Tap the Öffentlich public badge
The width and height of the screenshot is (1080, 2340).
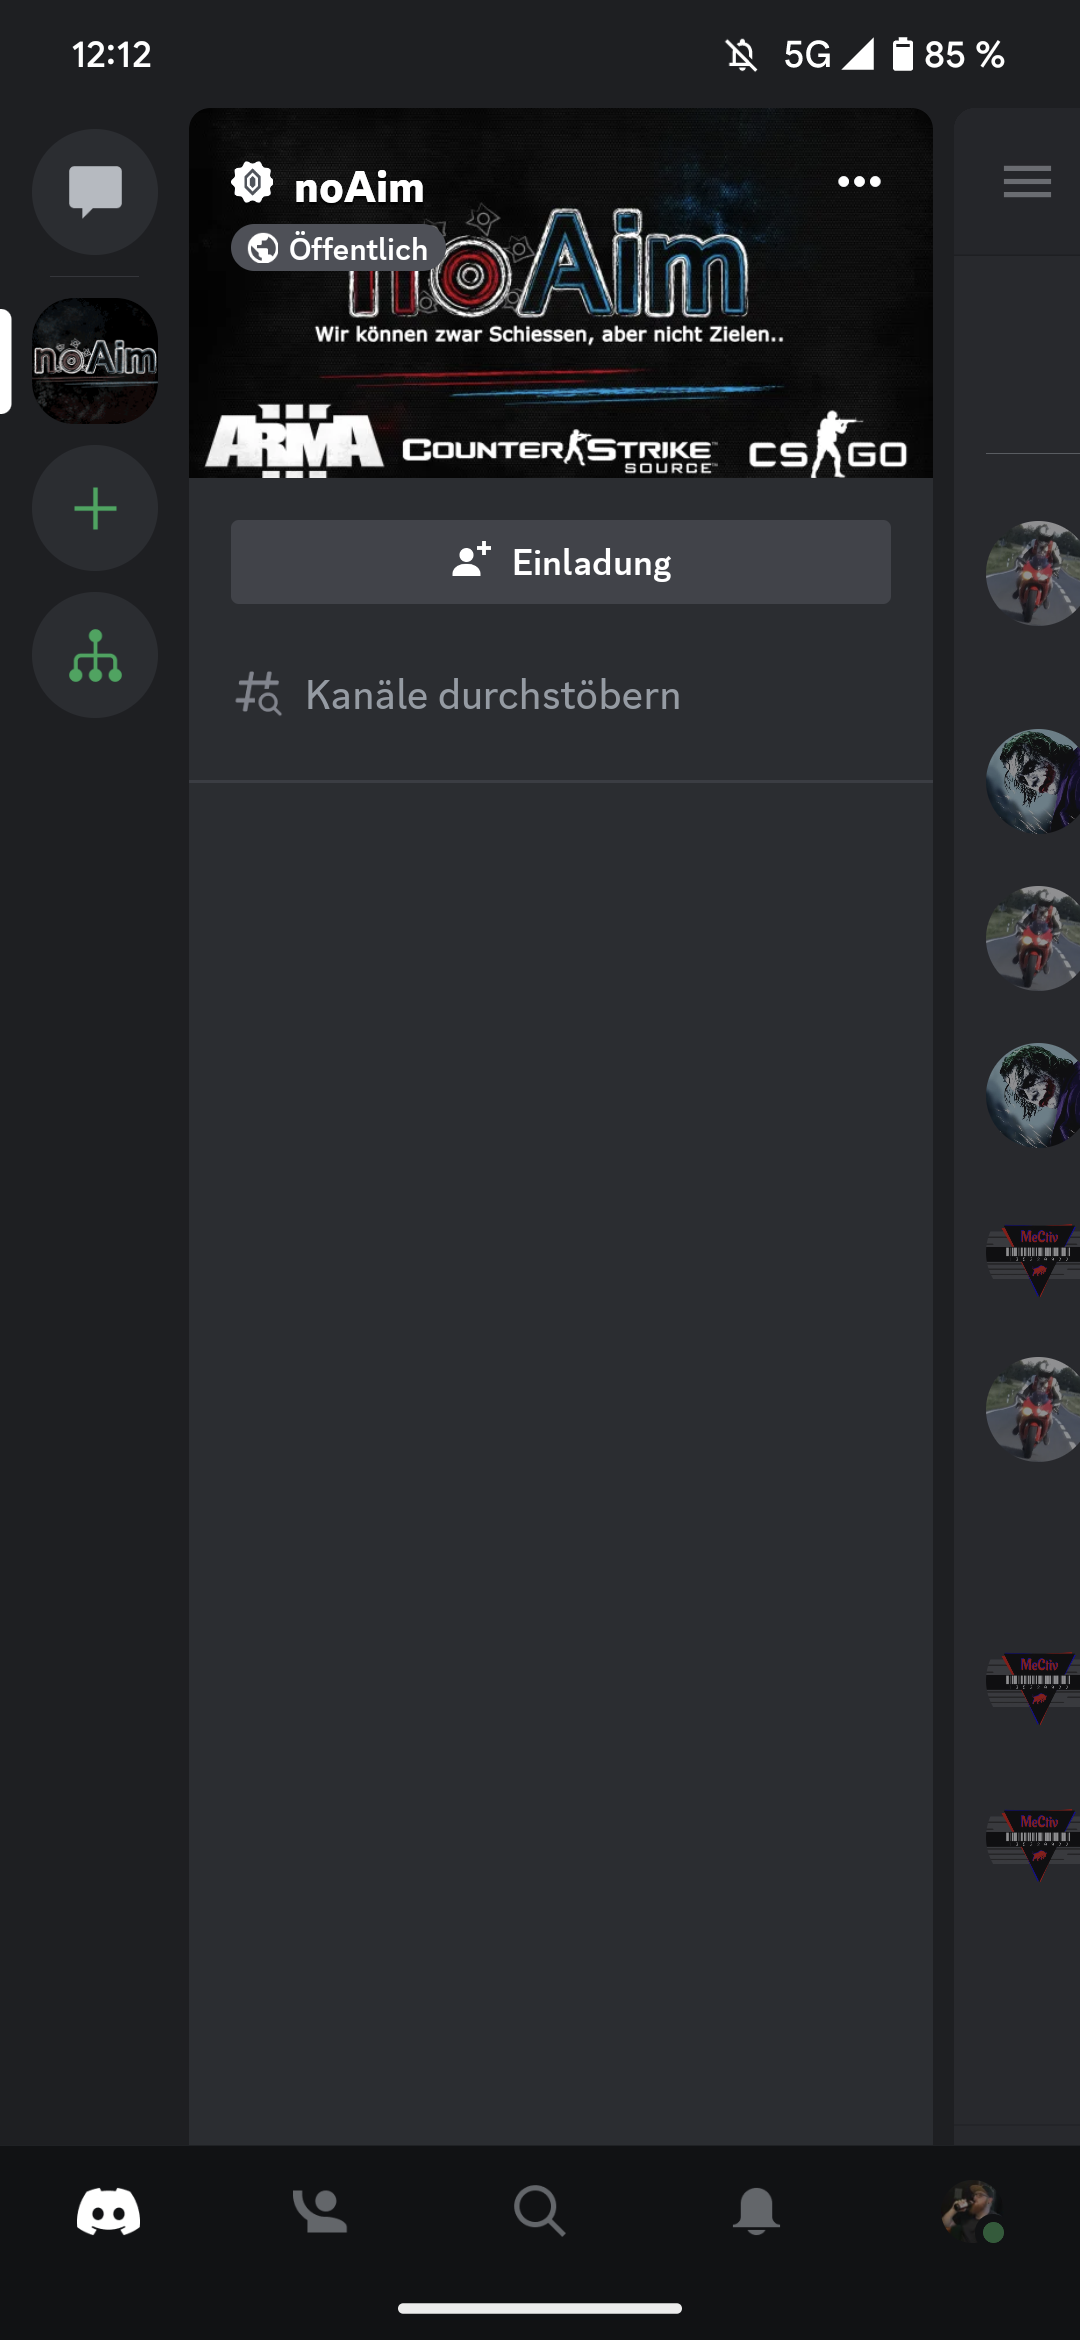[338, 248]
